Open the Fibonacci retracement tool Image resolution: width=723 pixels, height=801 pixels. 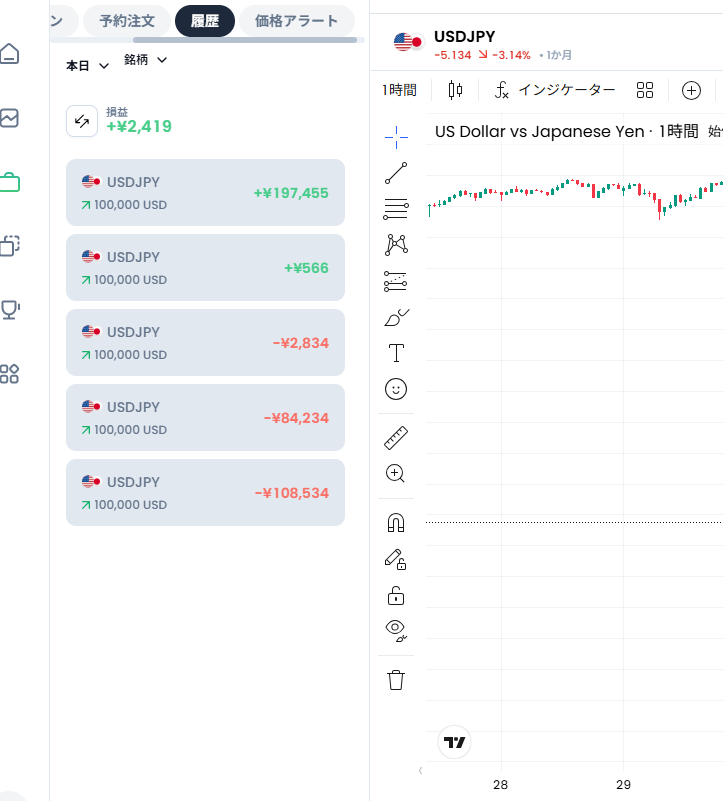click(396, 209)
